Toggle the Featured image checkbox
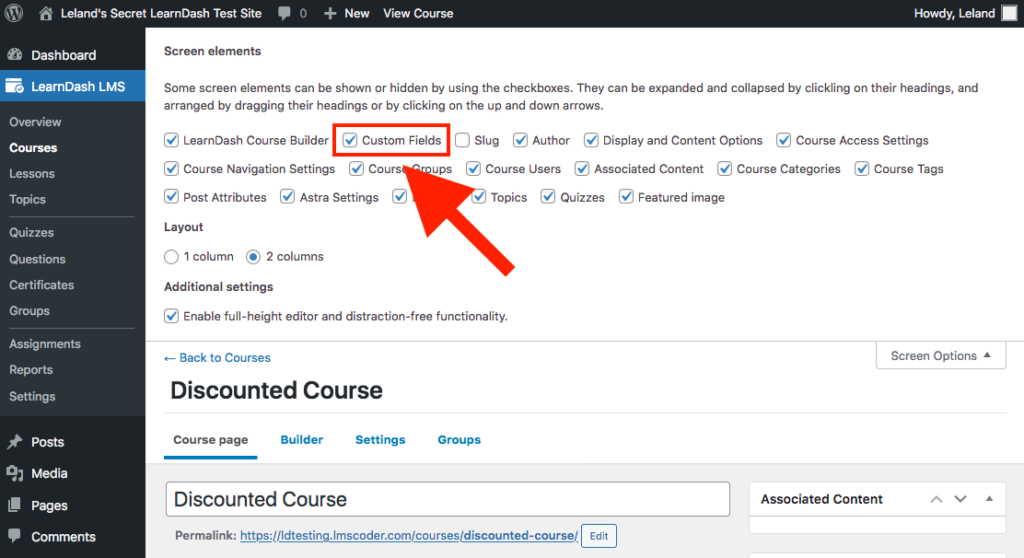 627,197
